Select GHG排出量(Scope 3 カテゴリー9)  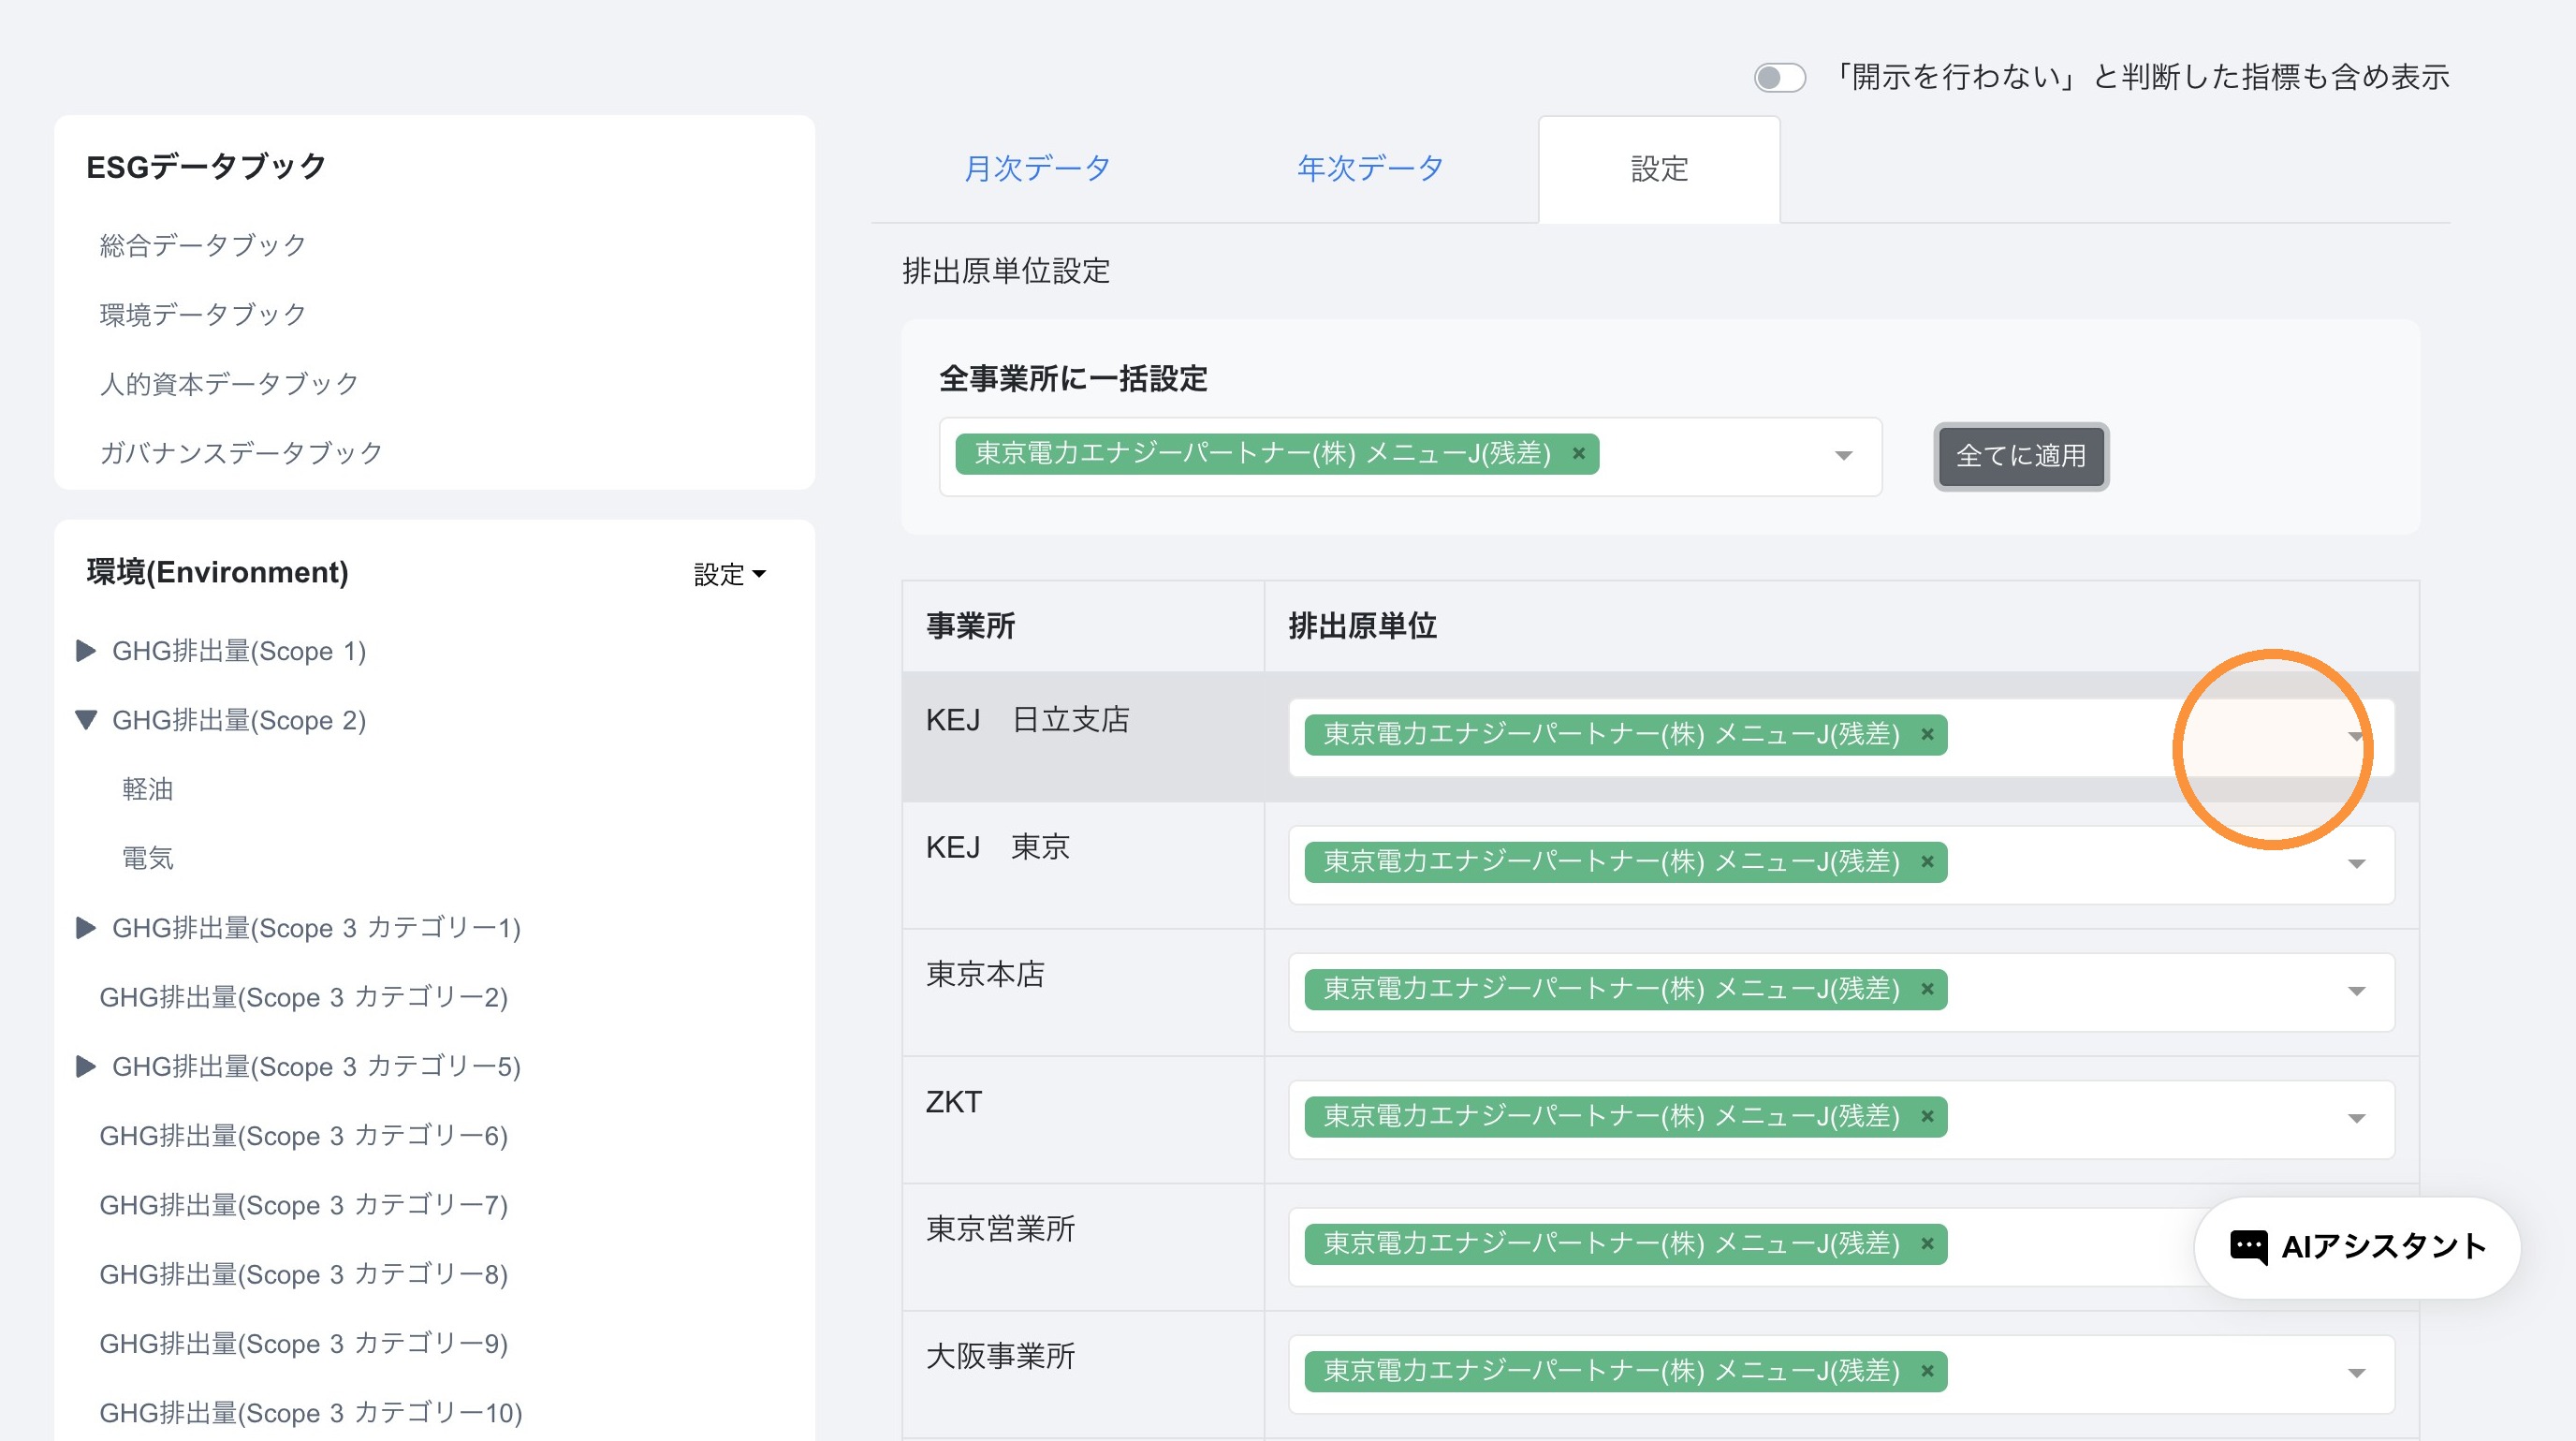[304, 1343]
